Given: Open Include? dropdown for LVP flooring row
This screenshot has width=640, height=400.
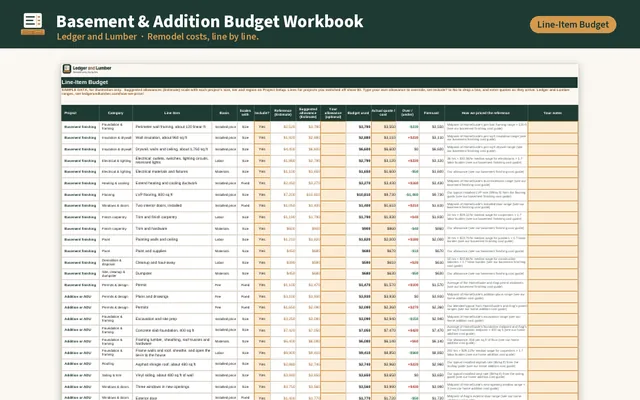Looking at the screenshot, I should point(262,195).
